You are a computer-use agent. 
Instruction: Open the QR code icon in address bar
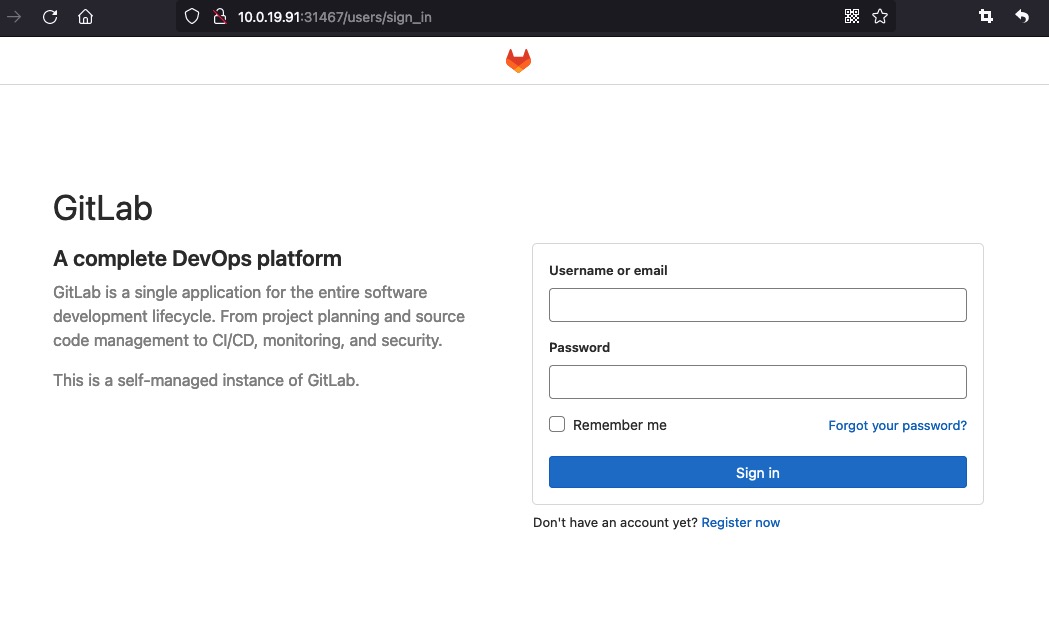(x=852, y=17)
